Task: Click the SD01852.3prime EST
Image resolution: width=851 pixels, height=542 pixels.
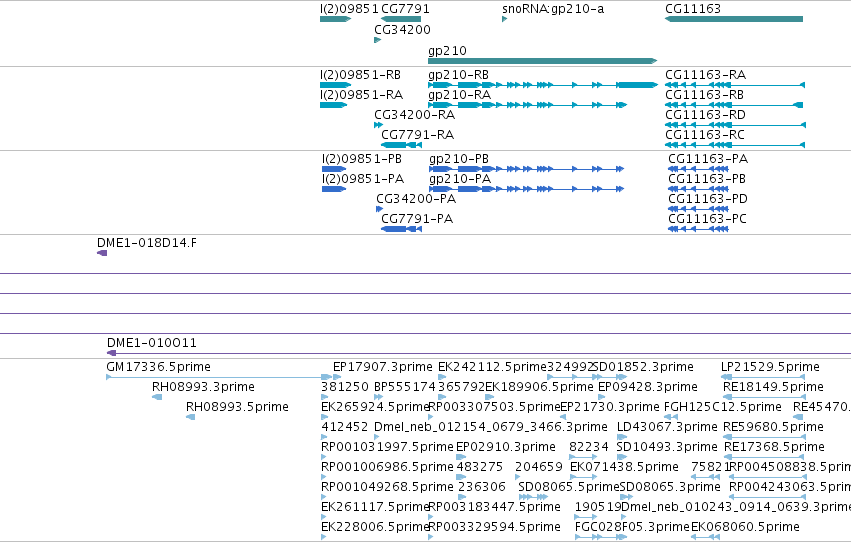Action: coord(611,377)
